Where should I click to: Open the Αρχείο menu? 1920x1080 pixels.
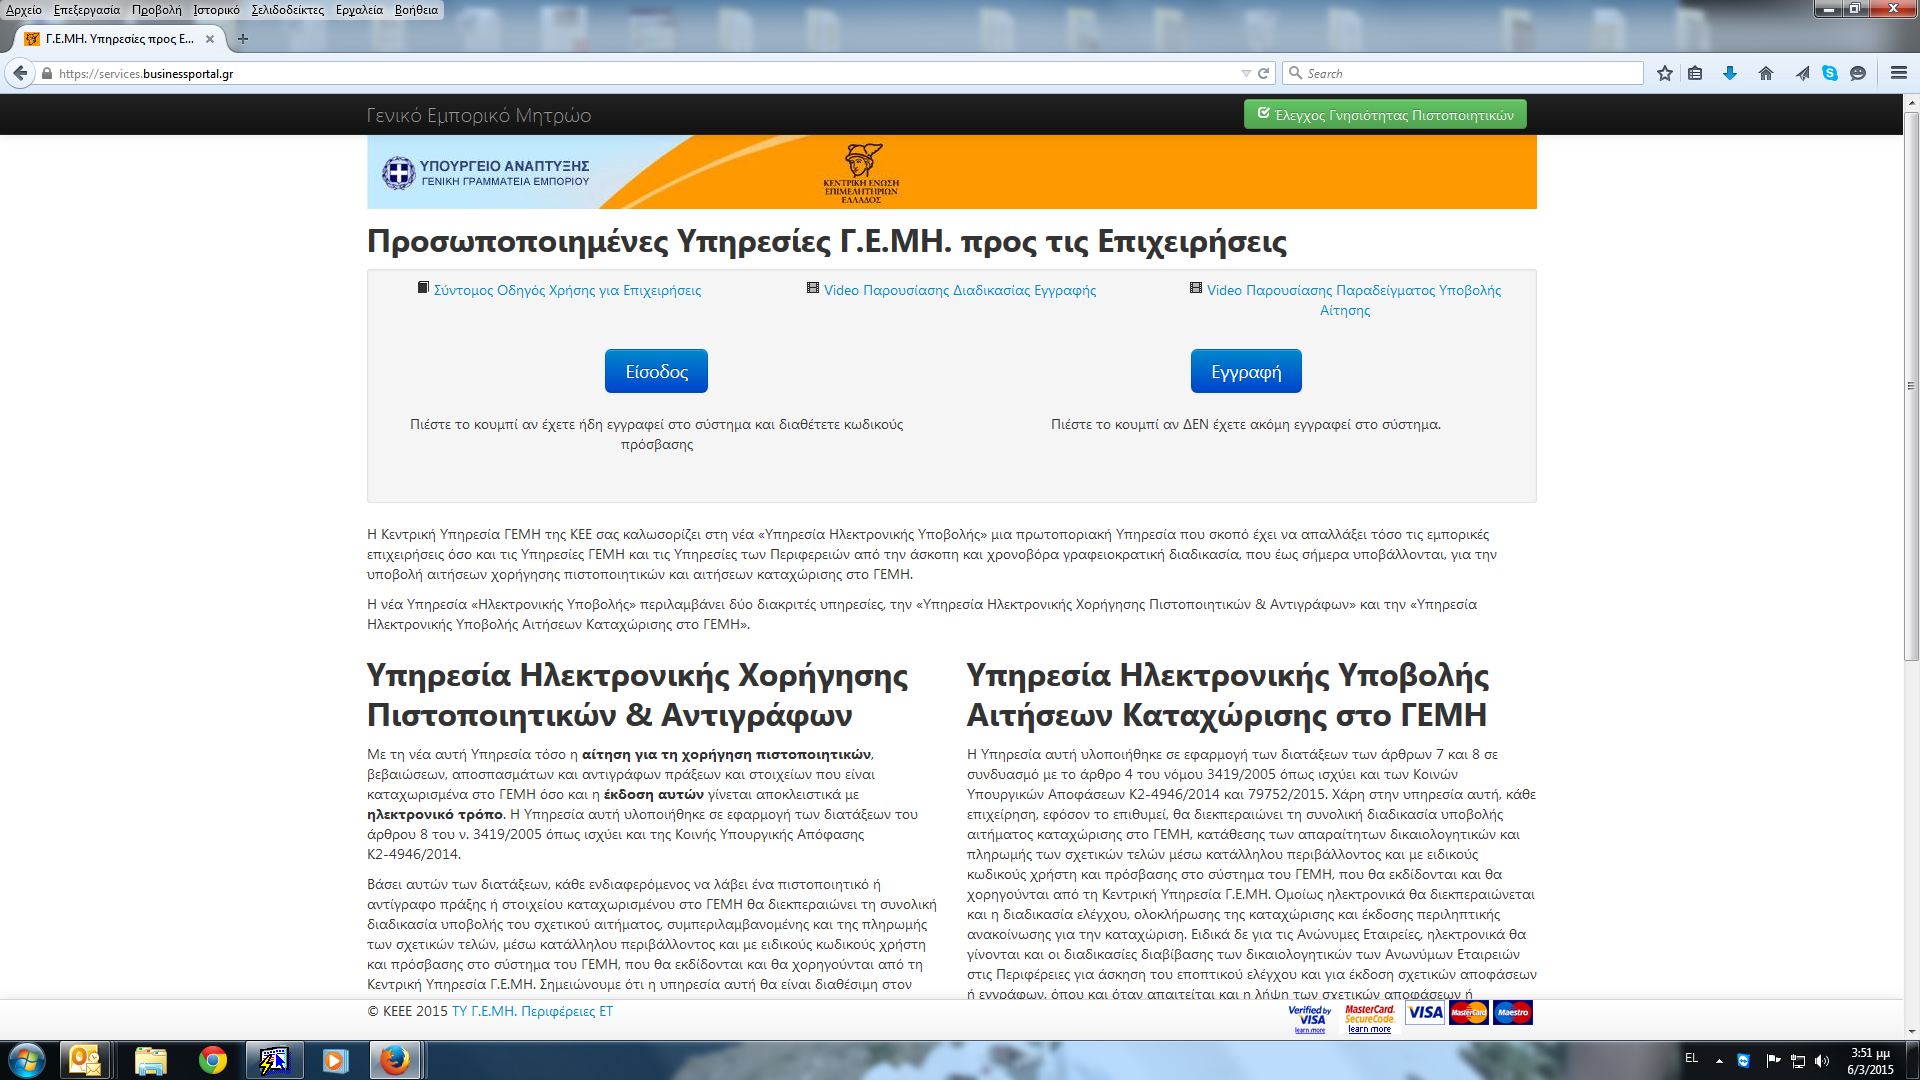(24, 10)
